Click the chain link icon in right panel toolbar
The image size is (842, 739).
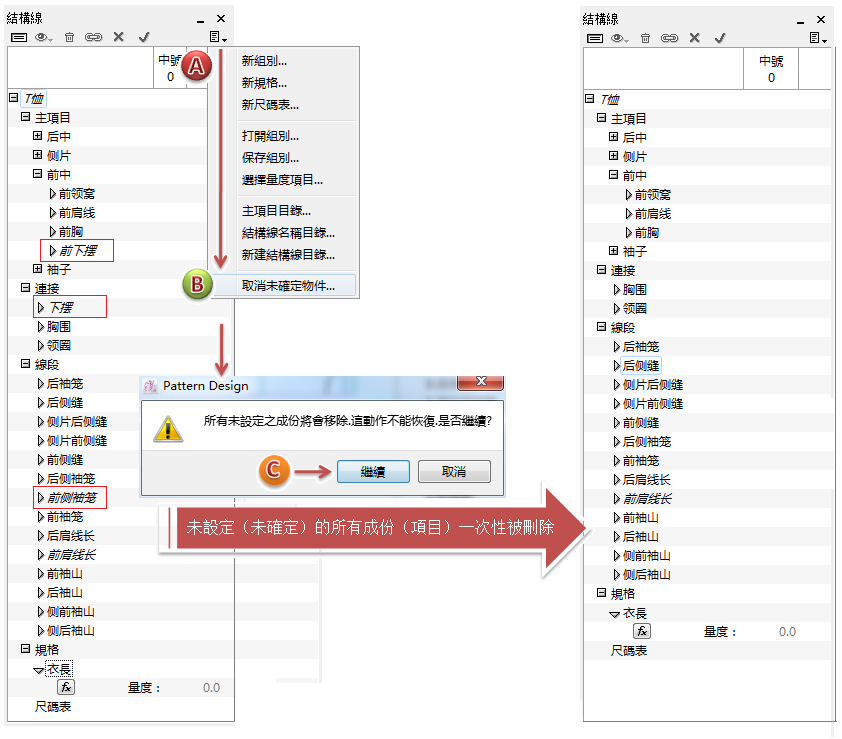tap(669, 38)
